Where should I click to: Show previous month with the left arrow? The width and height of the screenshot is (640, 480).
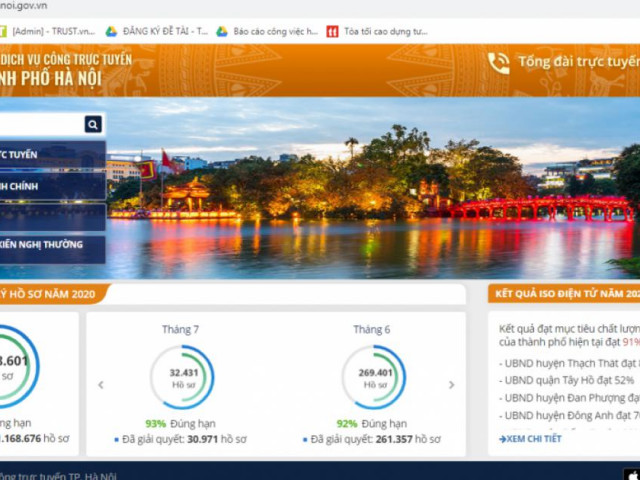100,385
